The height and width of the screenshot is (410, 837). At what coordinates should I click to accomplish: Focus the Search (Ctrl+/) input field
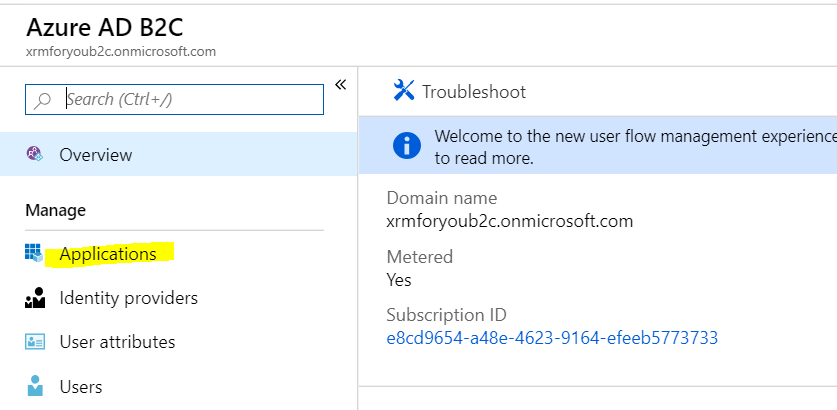190,99
